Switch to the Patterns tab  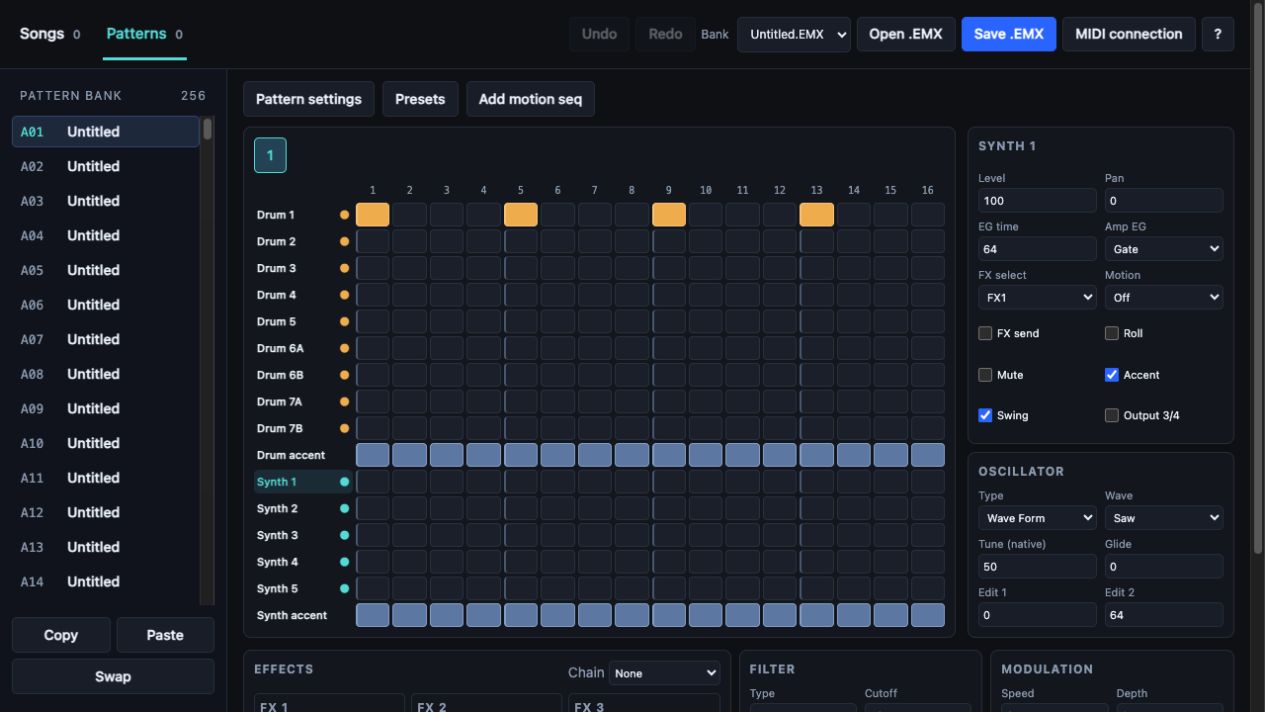click(144, 34)
